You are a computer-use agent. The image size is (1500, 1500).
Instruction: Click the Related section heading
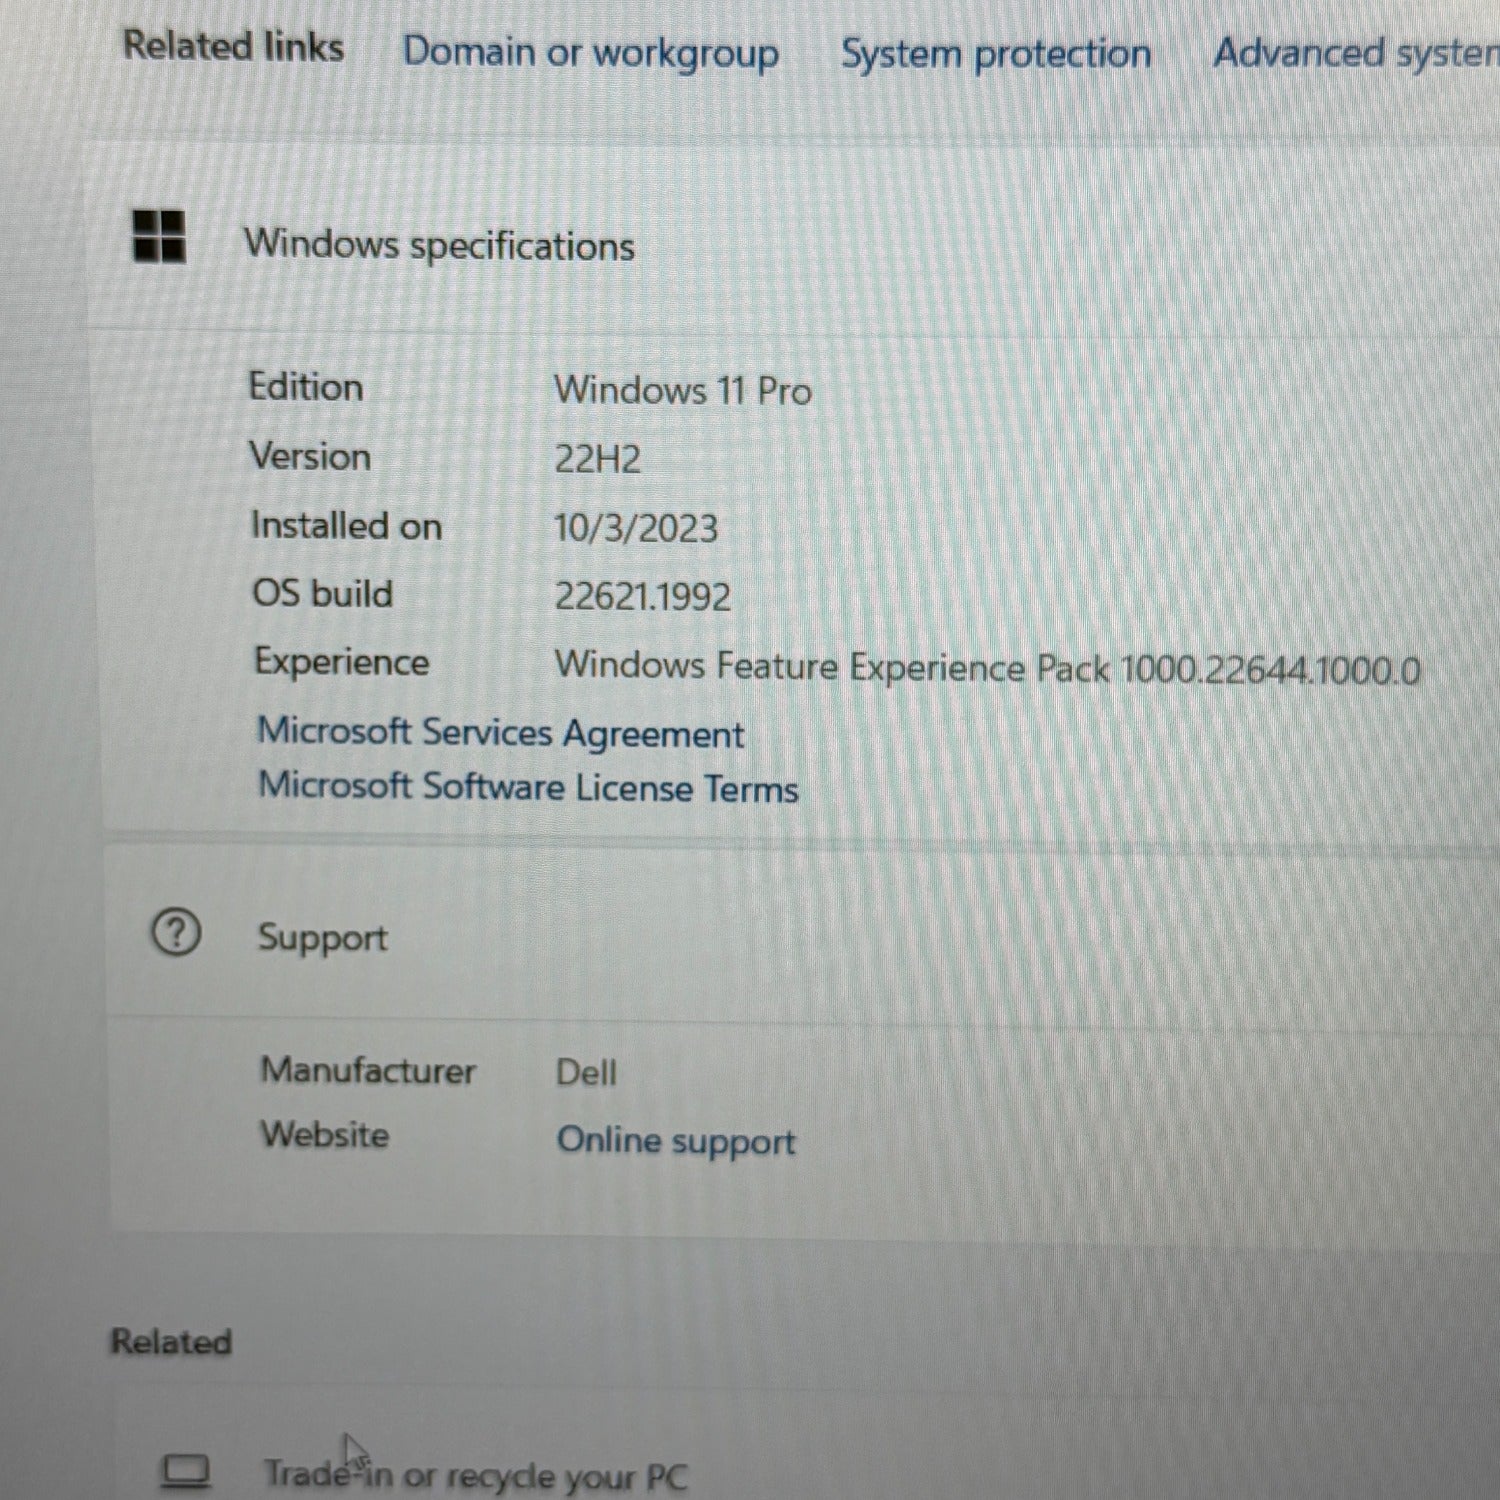(x=171, y=1341)
